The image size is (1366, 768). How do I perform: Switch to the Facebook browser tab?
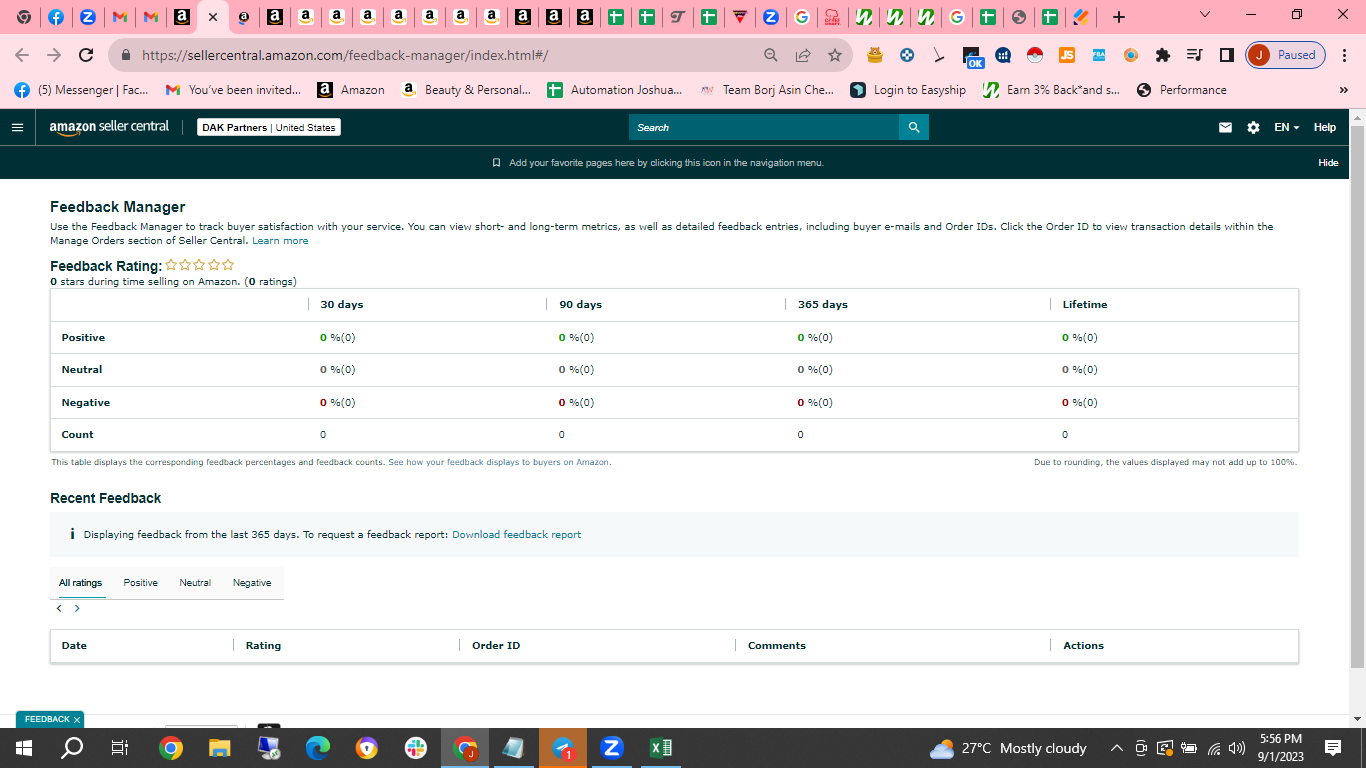tap(56, 17)
